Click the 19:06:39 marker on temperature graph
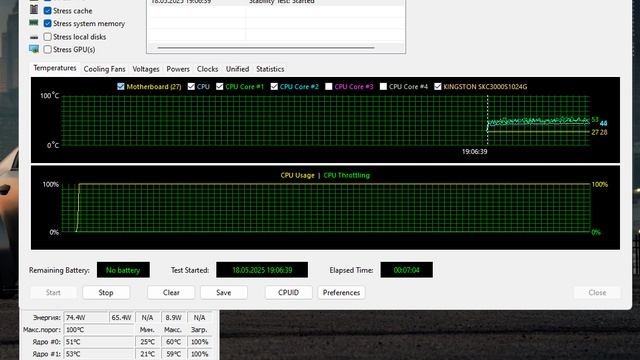640x360 pixels. point(474,151)
